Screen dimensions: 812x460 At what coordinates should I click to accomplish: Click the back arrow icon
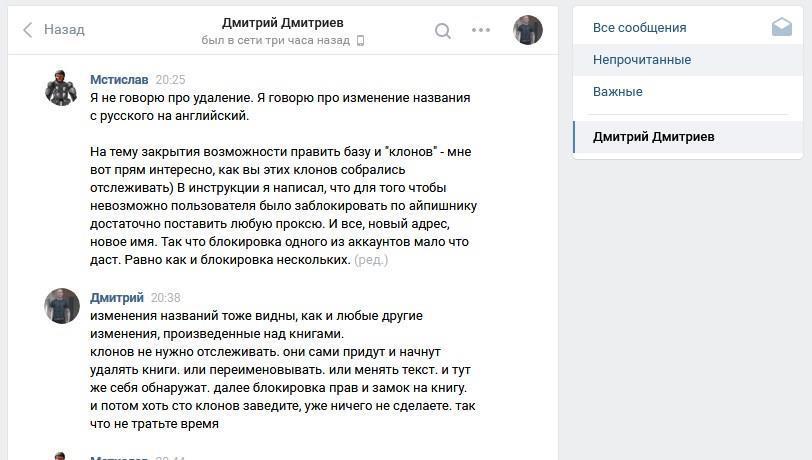click(27, 30)
